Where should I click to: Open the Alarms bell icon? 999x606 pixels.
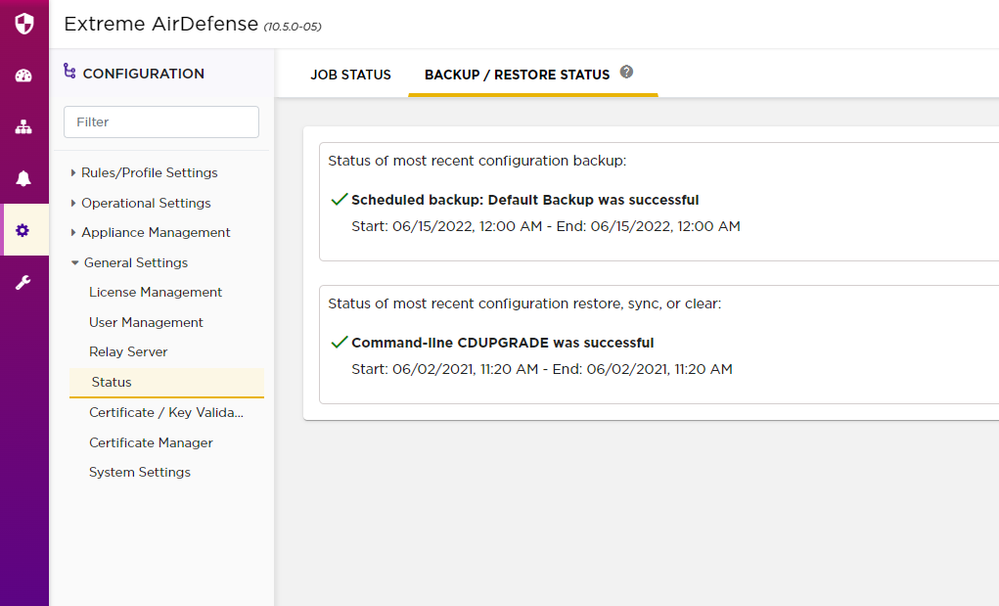pos(24,178)
